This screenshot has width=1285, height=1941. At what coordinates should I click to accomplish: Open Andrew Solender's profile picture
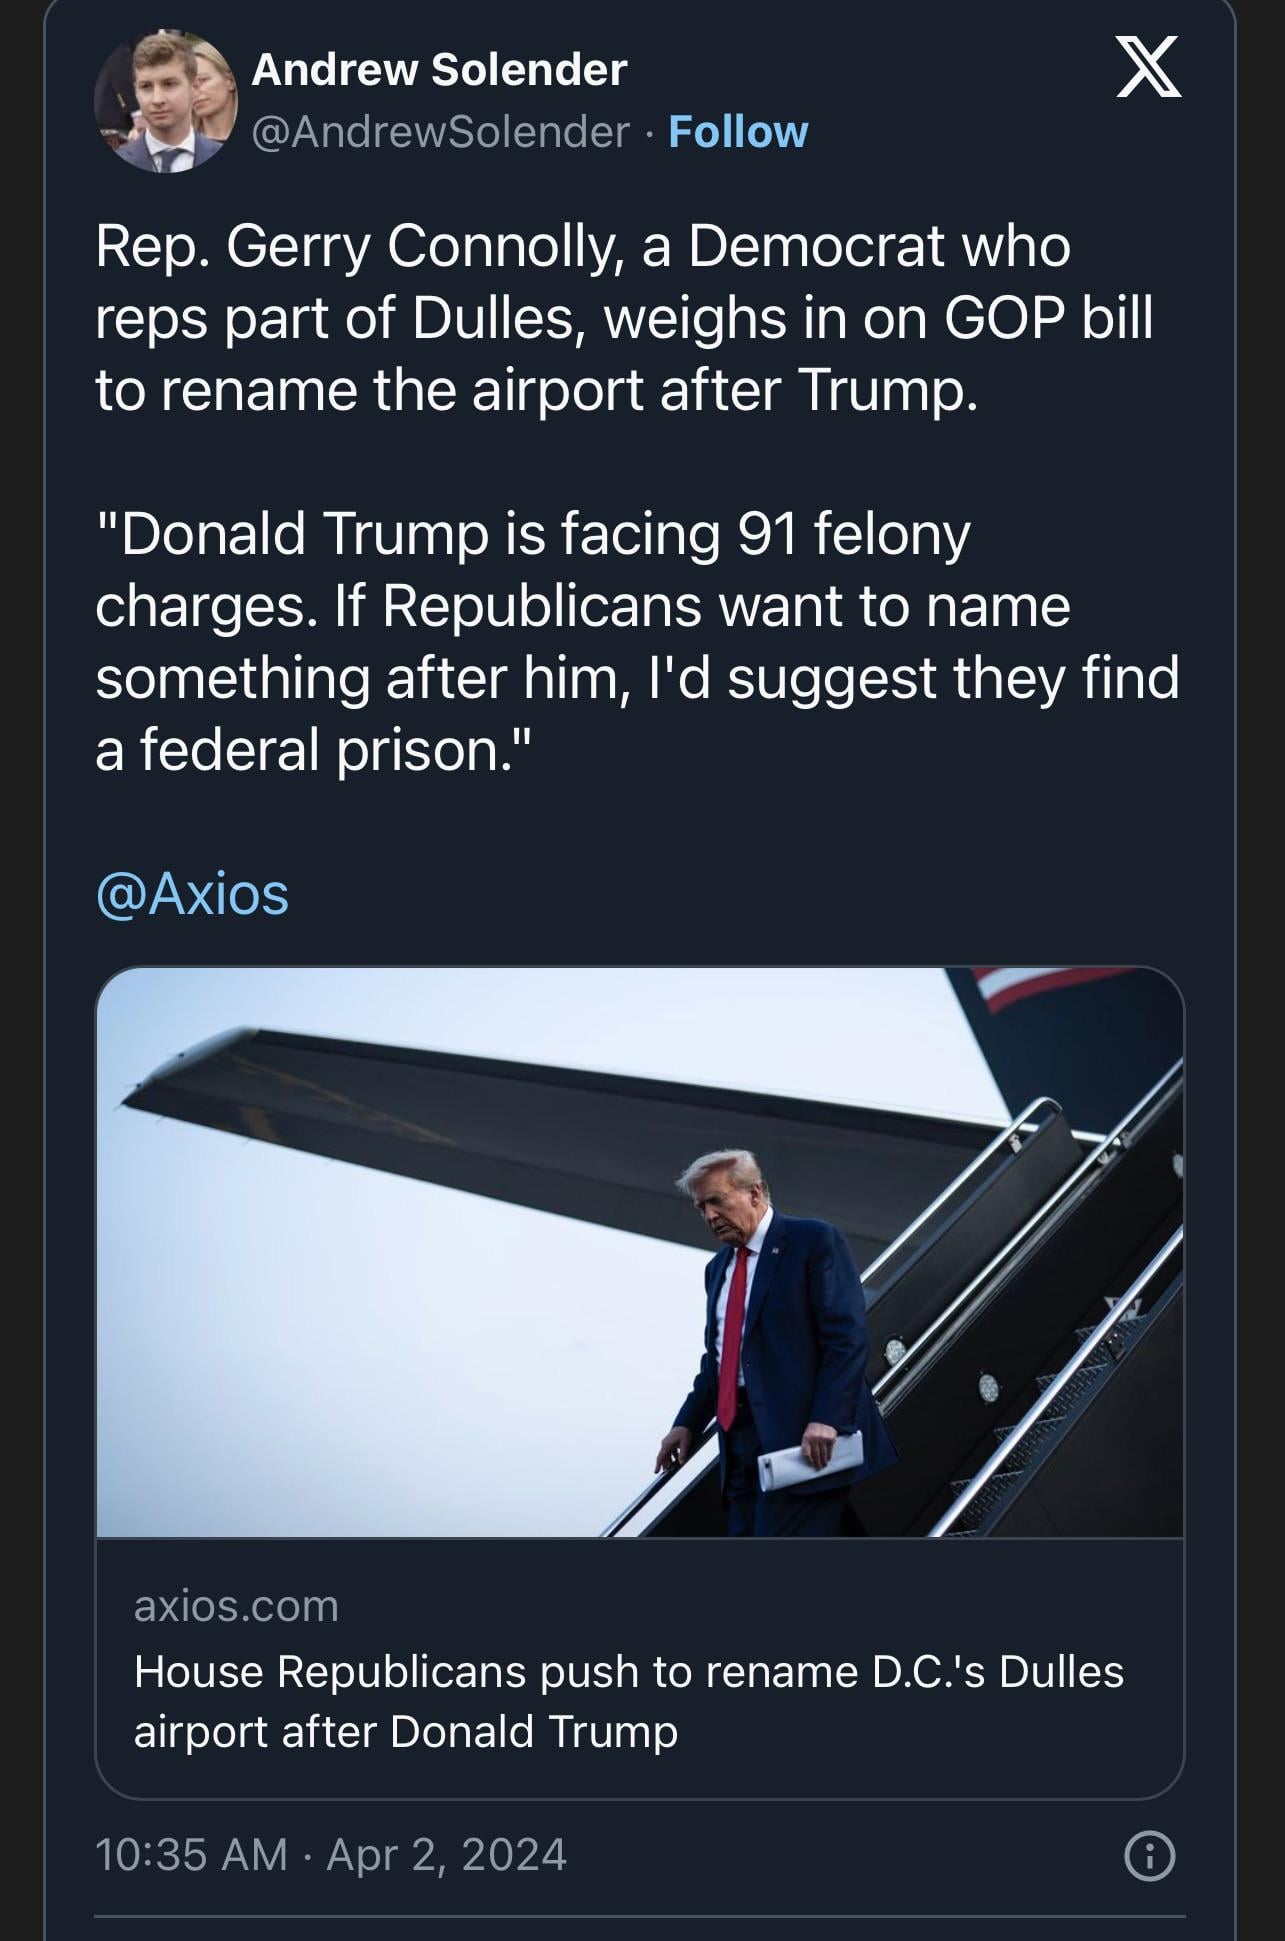tap(166, 101)
